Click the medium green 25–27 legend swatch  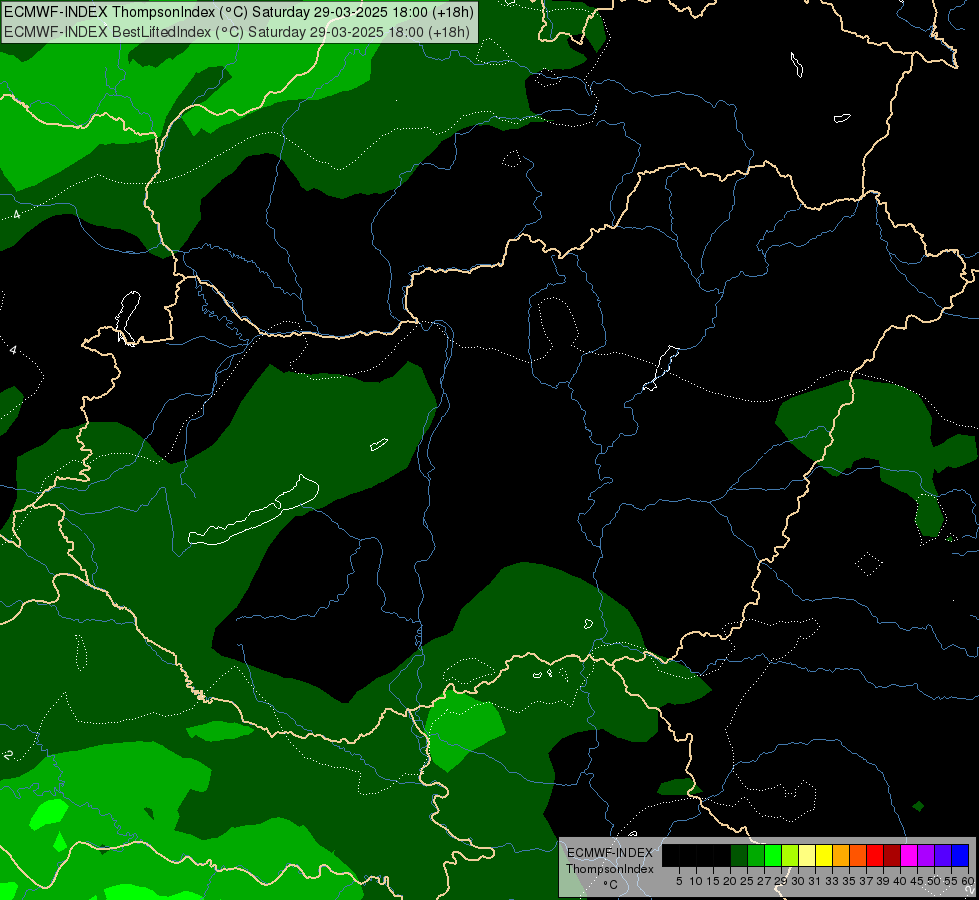757,855
